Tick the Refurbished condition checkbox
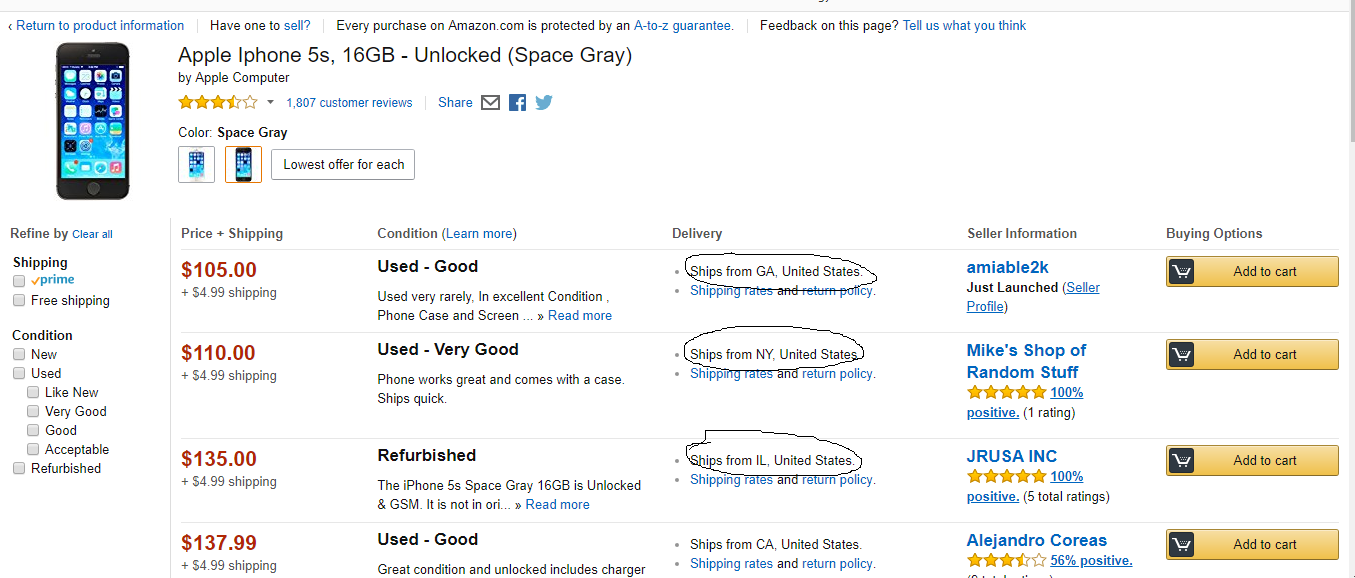 pos(19,468)
